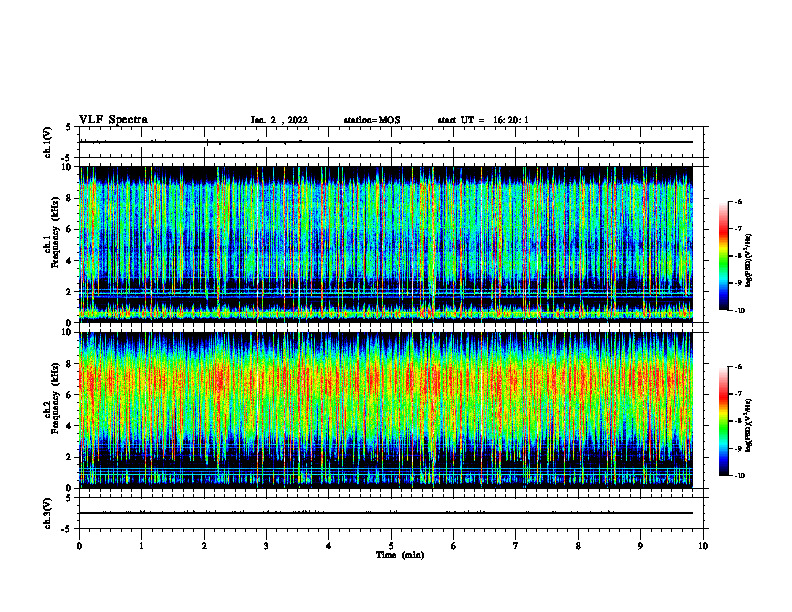
Task: Click time axis tick label 1
Action: pos(141,546)
